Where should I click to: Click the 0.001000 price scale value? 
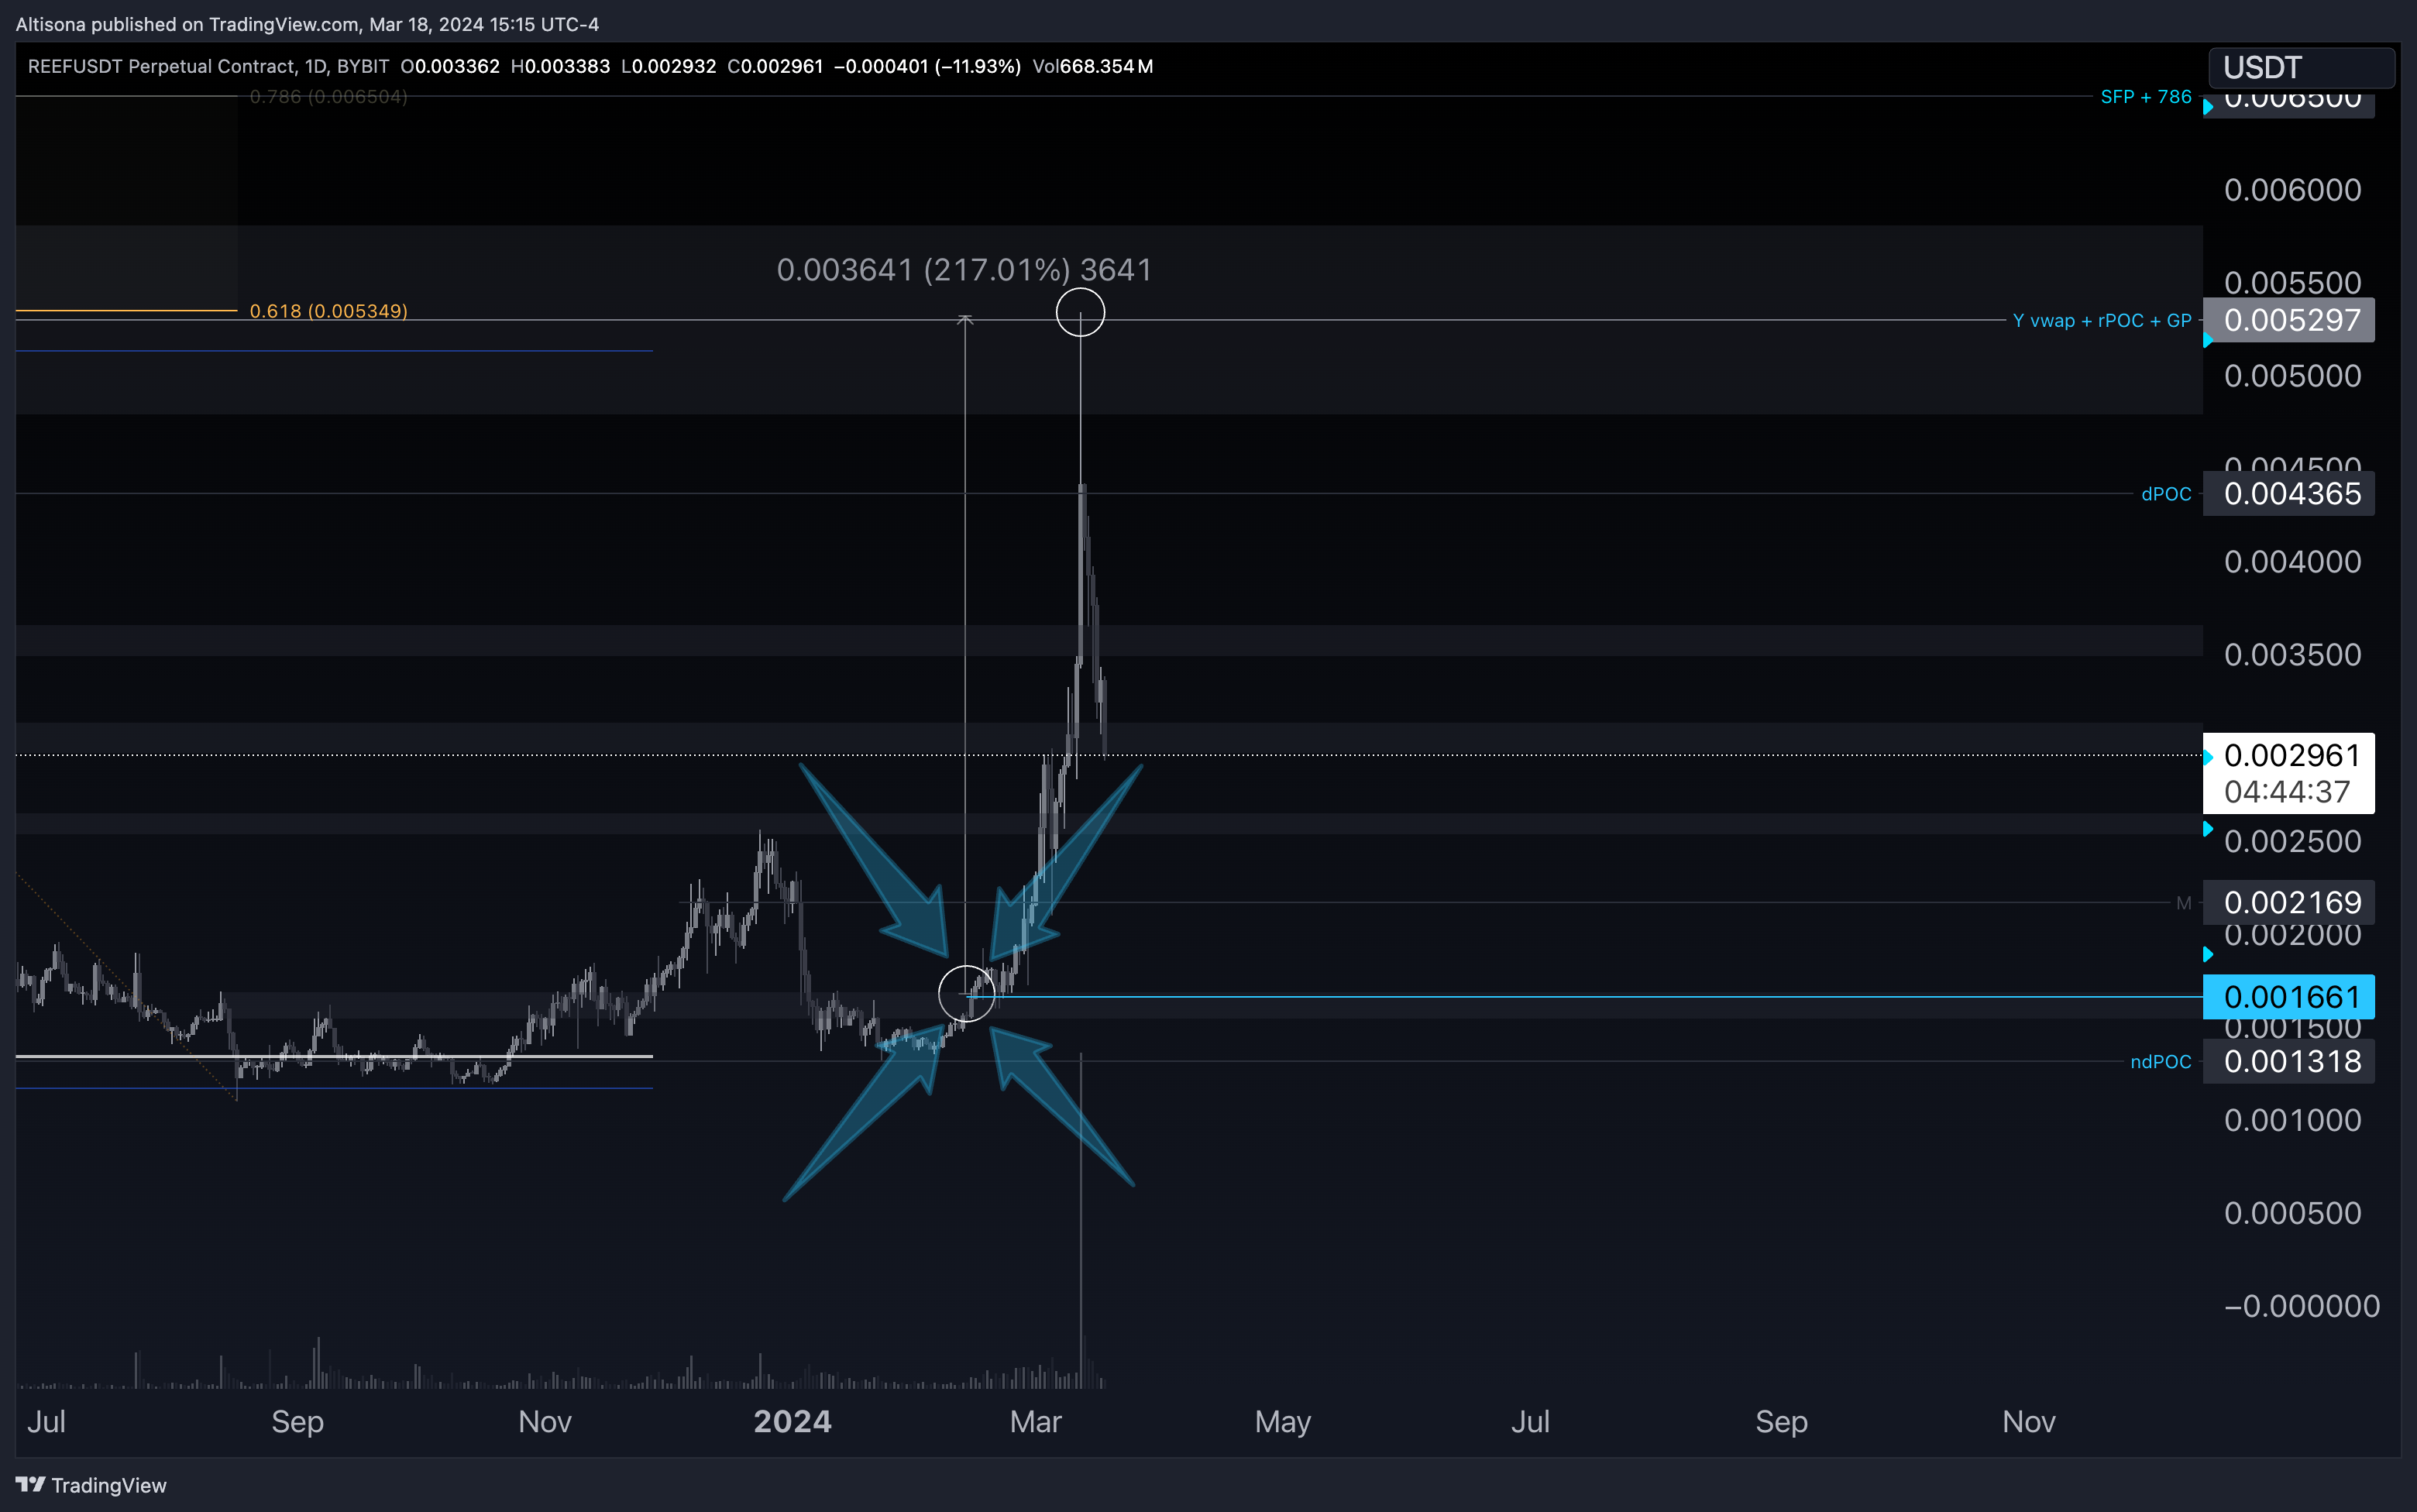(x=2292, y=1120)
